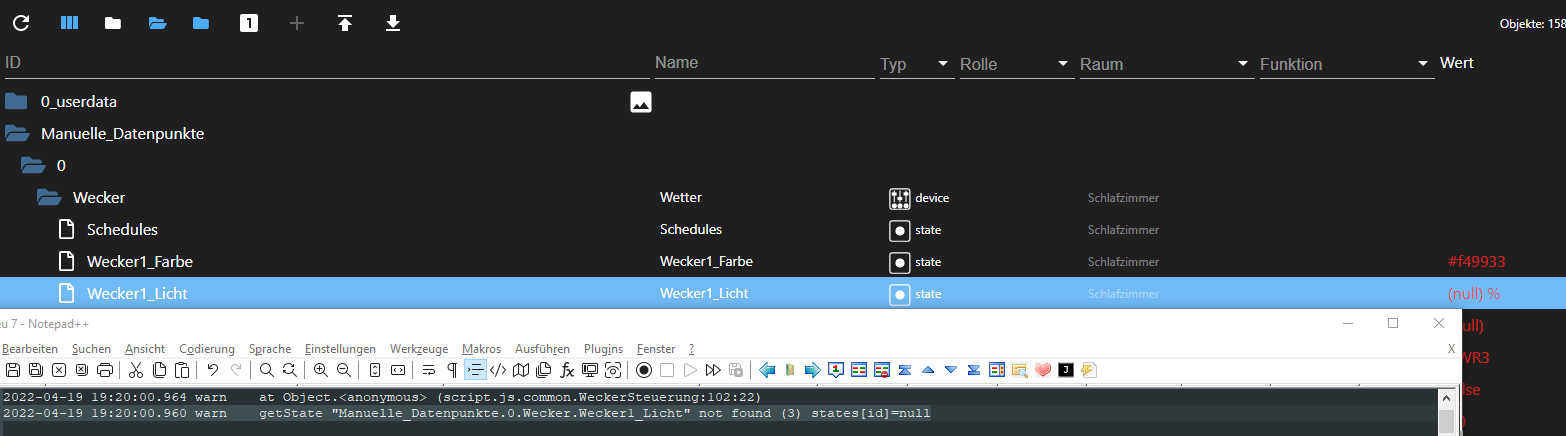
Task: Open the Einstellungen menu in Notepad++
Action: (340, 349)
